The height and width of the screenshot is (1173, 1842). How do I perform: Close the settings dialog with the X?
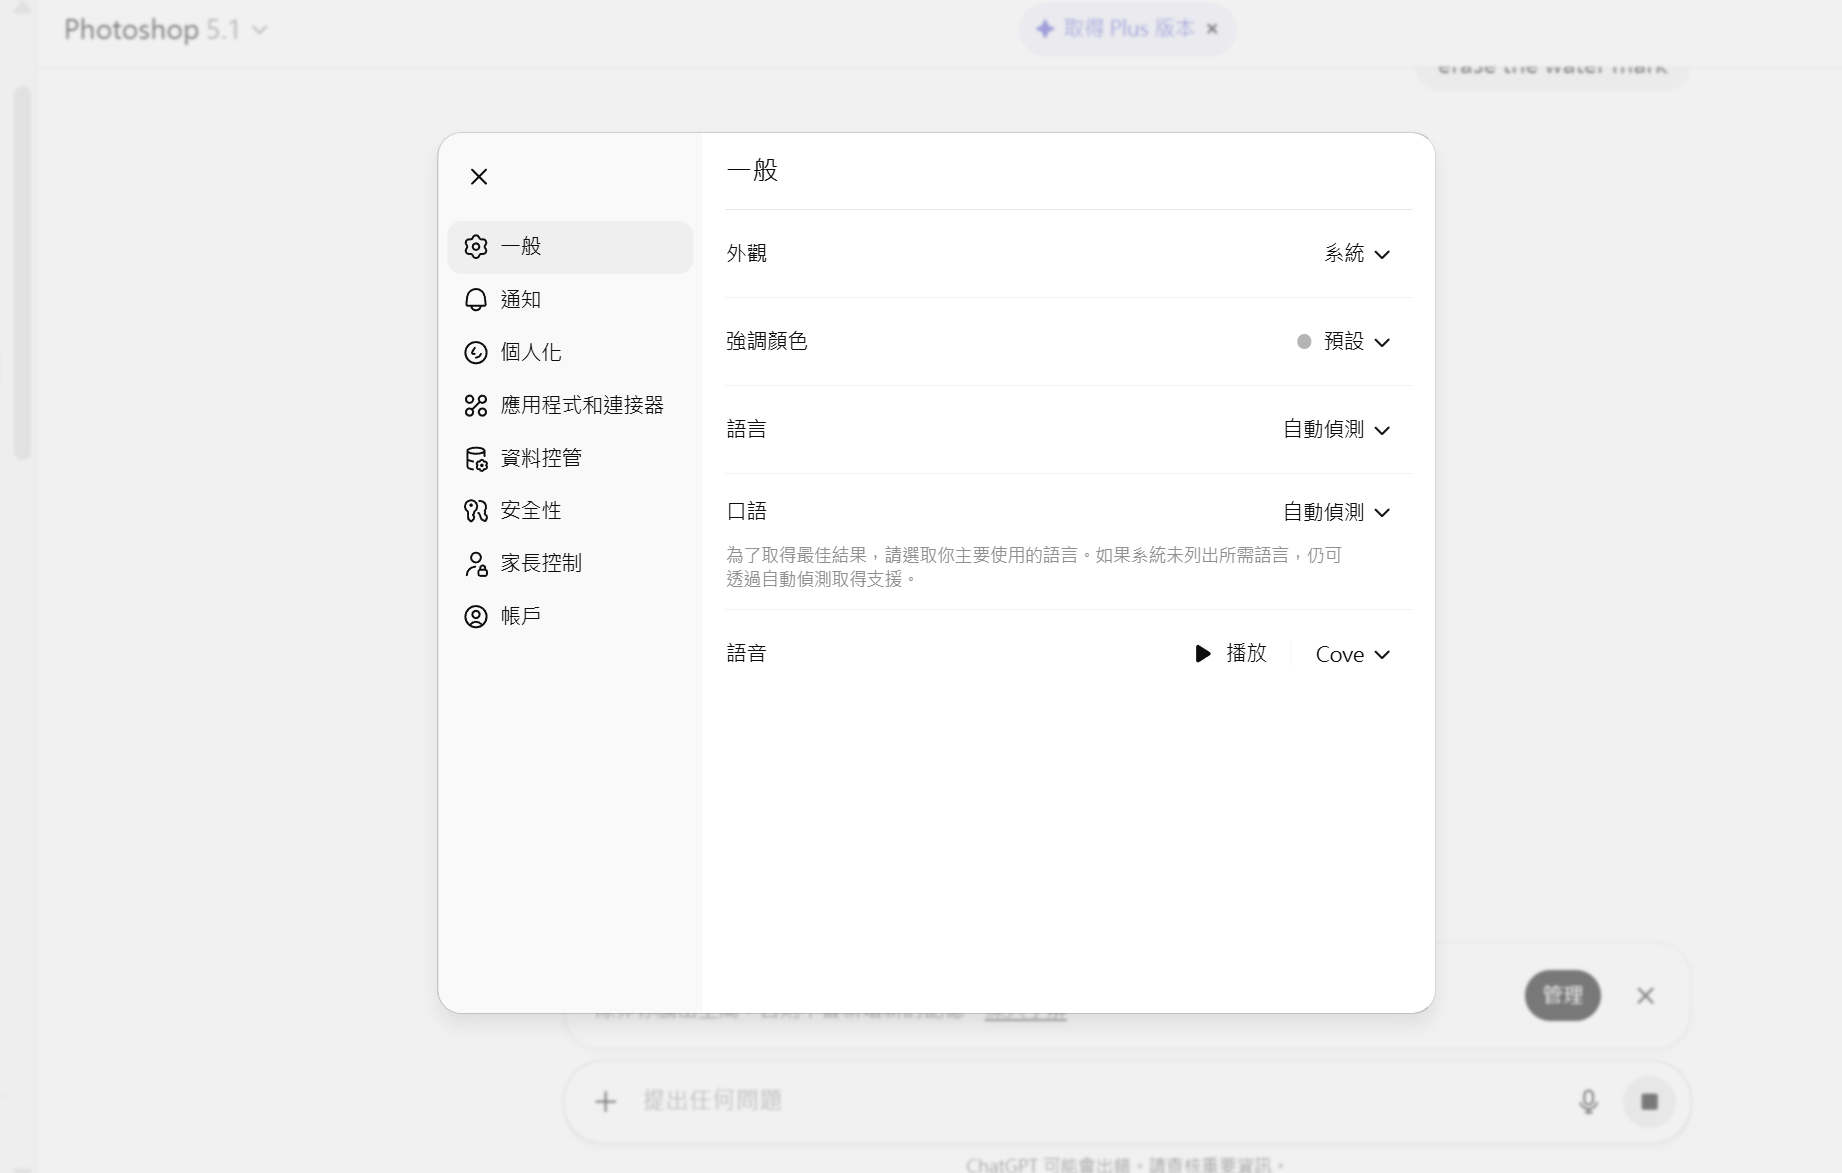(479, 177)
